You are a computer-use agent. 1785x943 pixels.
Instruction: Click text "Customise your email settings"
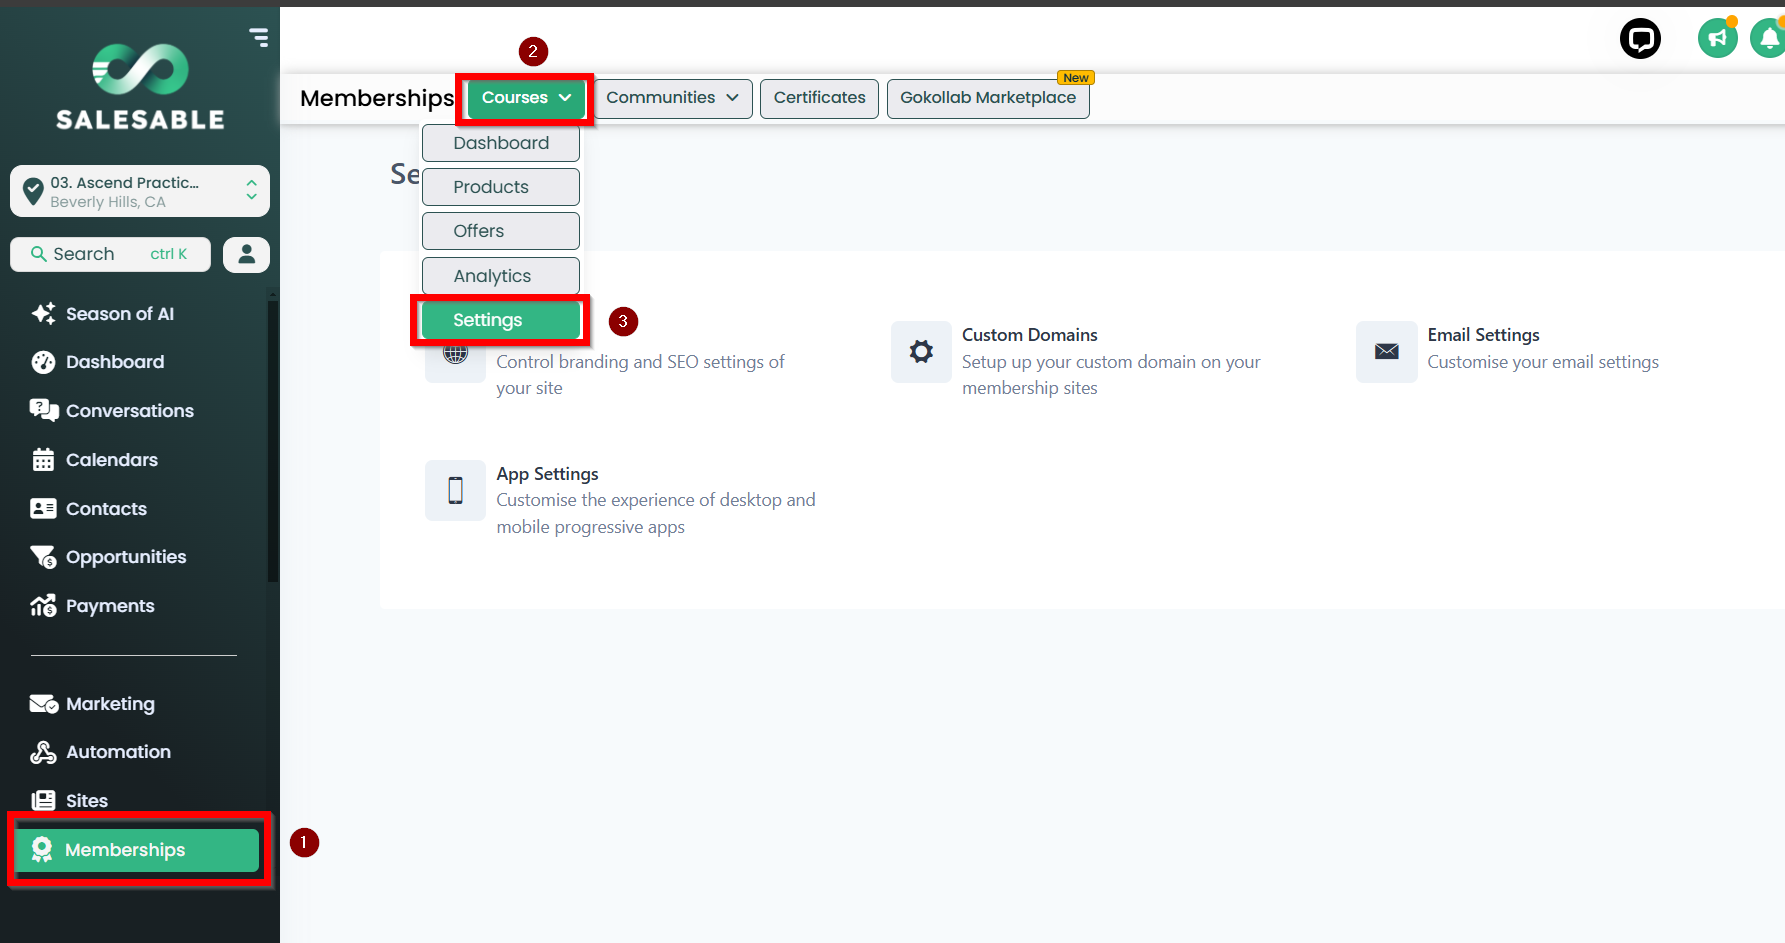tap(1543, 362)
